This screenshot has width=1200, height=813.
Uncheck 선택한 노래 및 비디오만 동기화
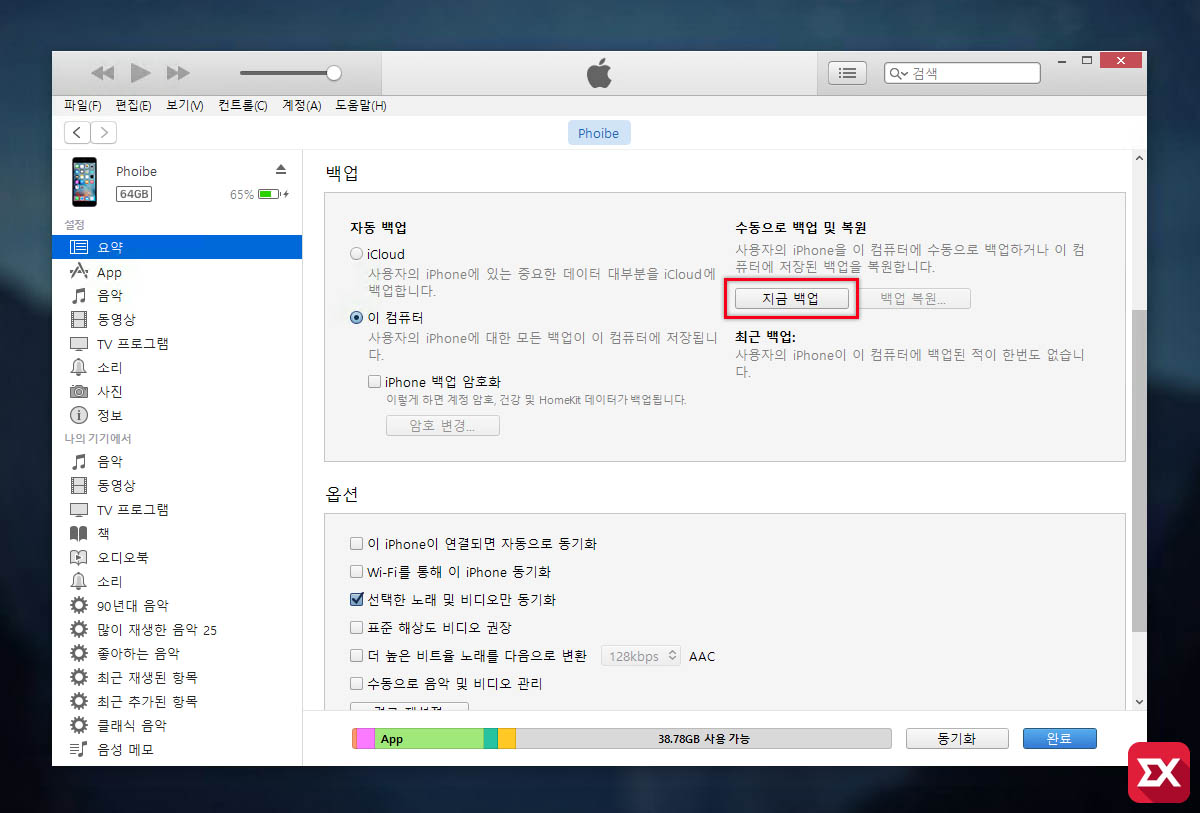pos(356,600)
